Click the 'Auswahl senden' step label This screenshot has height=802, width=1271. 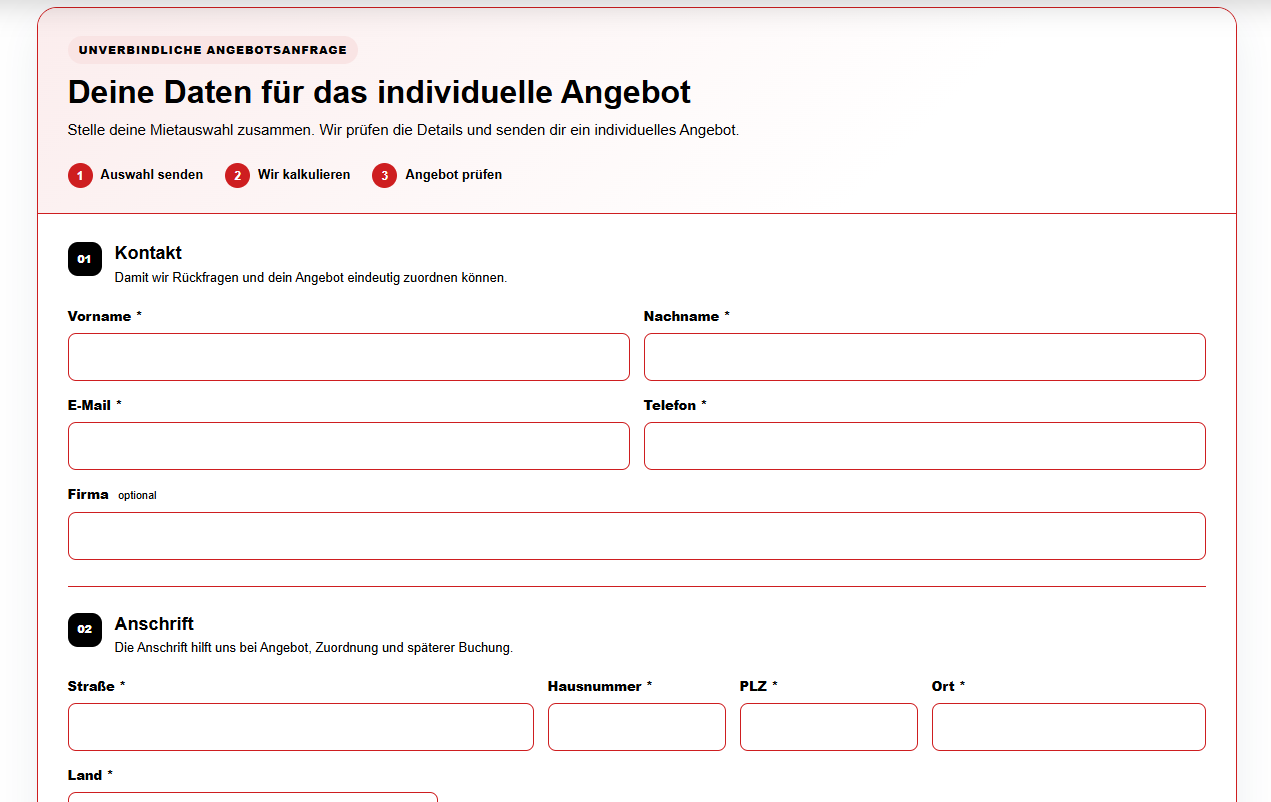152,175
